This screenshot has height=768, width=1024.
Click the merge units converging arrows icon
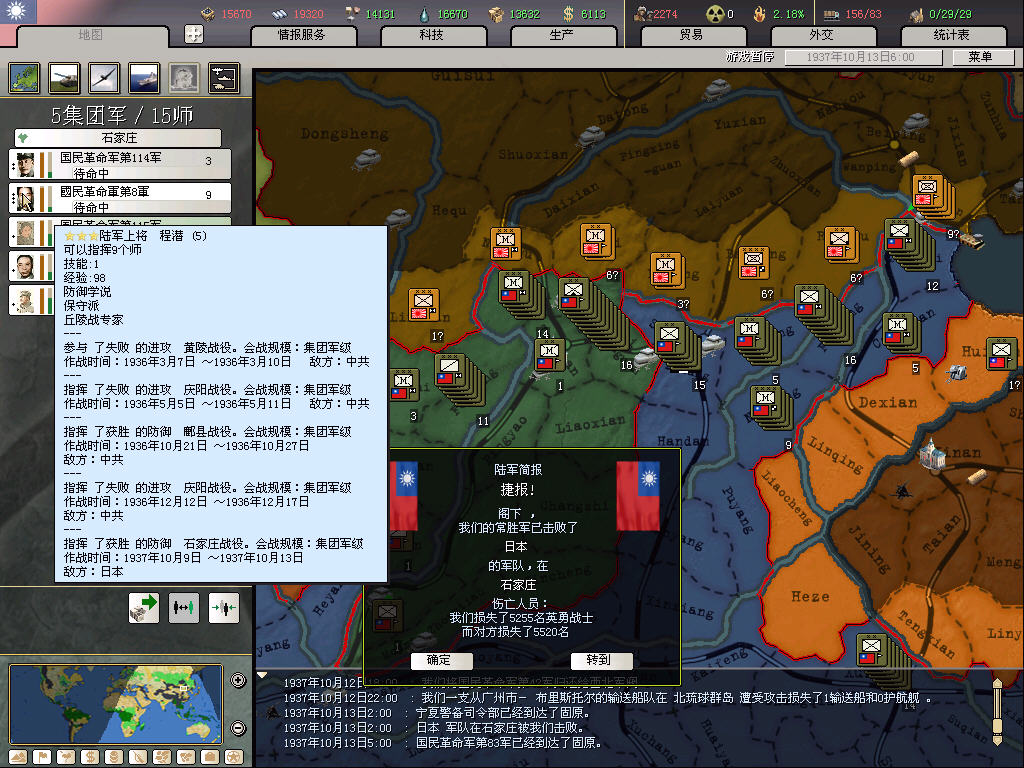(224, 607)
